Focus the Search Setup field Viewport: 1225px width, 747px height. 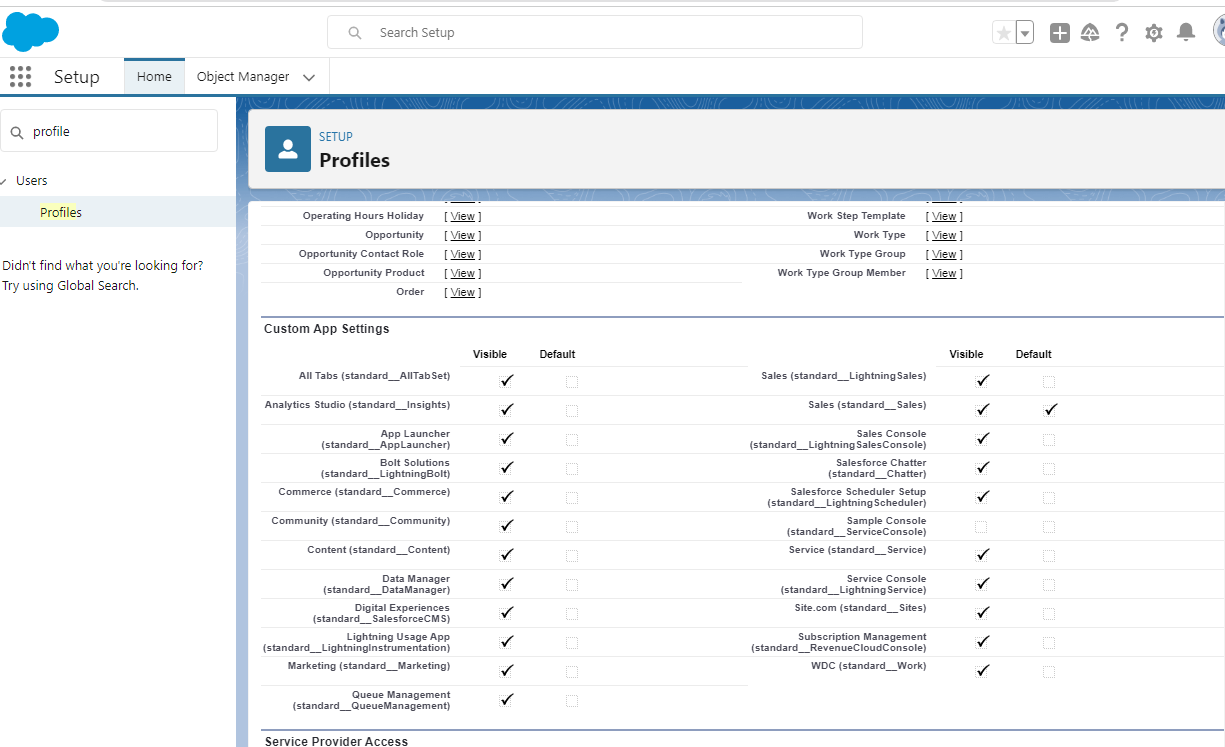click(595, 32)
